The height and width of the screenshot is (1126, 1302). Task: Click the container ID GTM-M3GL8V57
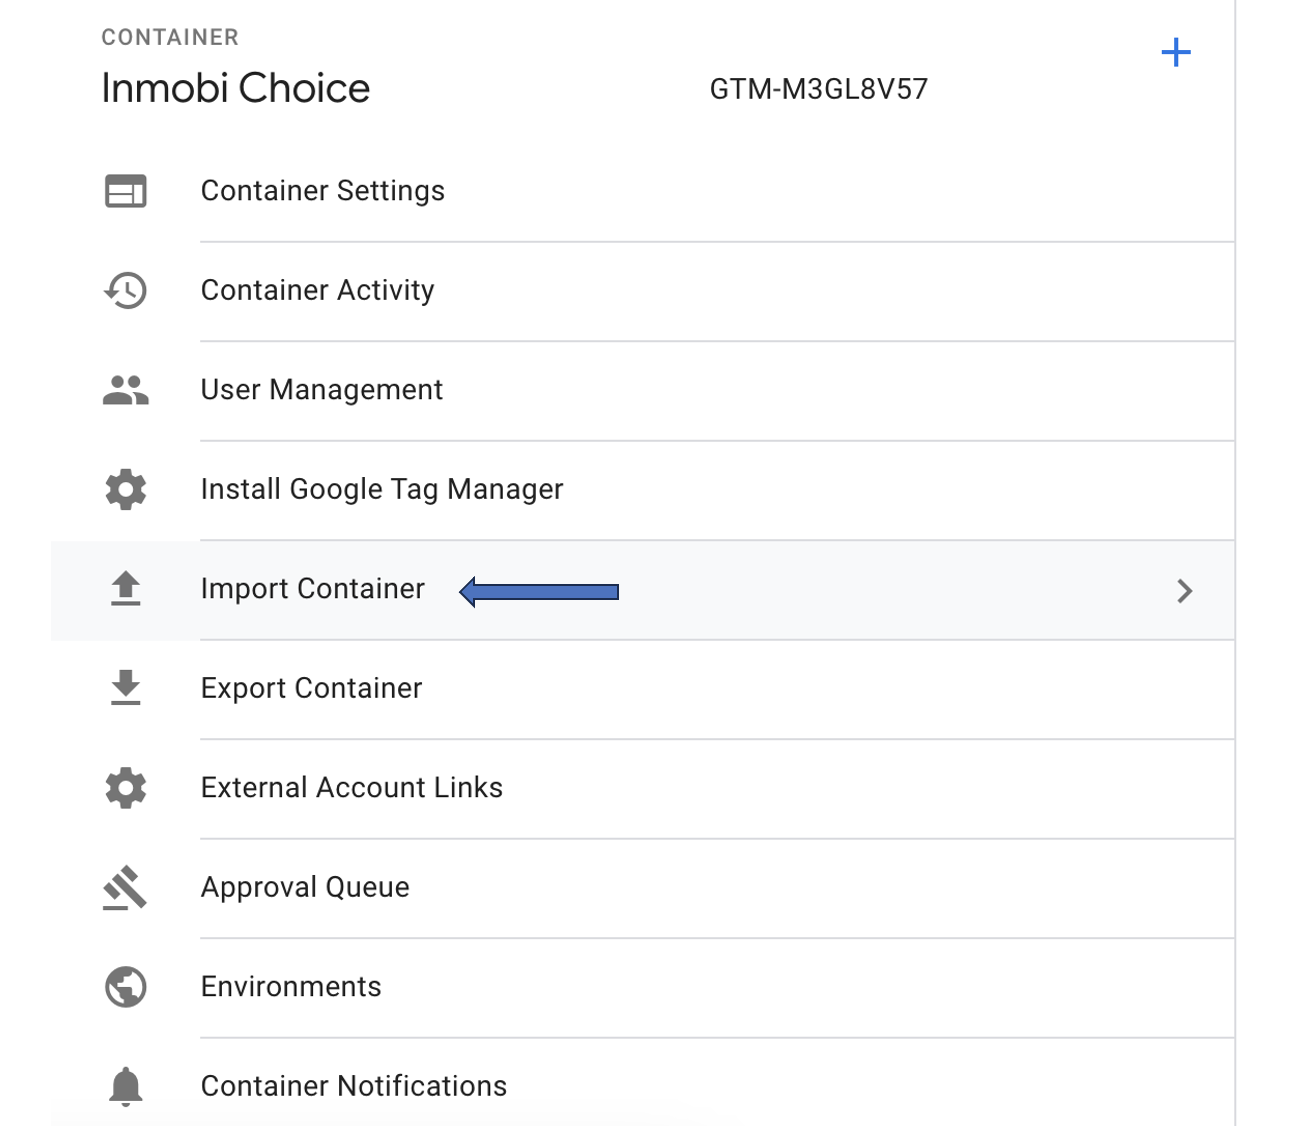click(x=819, y=89)
